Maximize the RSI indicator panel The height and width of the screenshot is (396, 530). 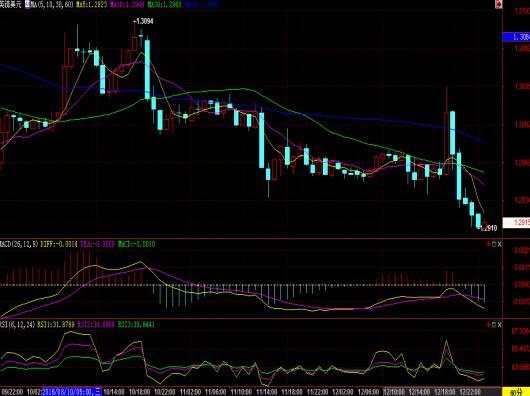pos(494,324)
